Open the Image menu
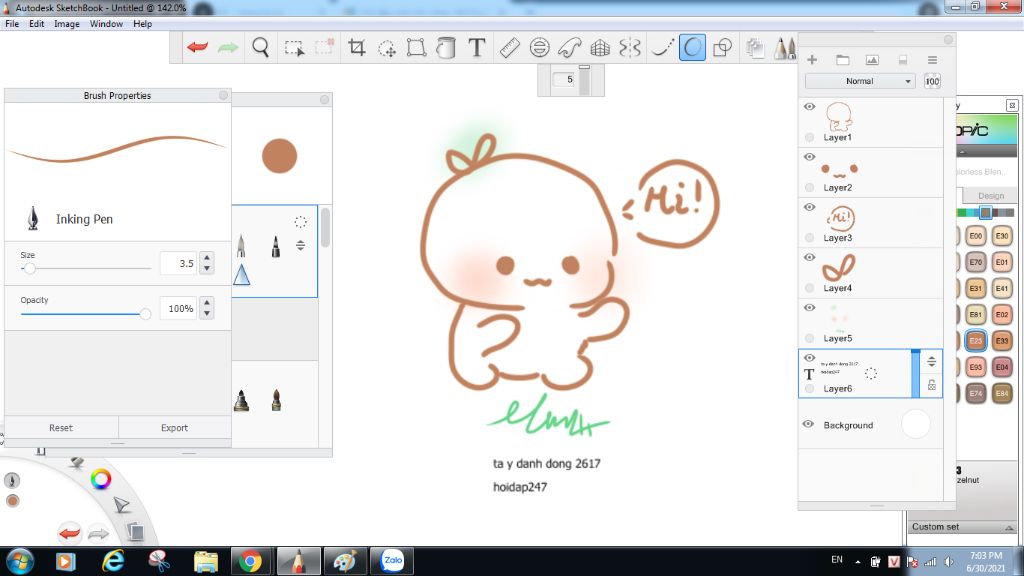Image resolution: width=1024 pixels, height=576 pixels. click(67, 24)
